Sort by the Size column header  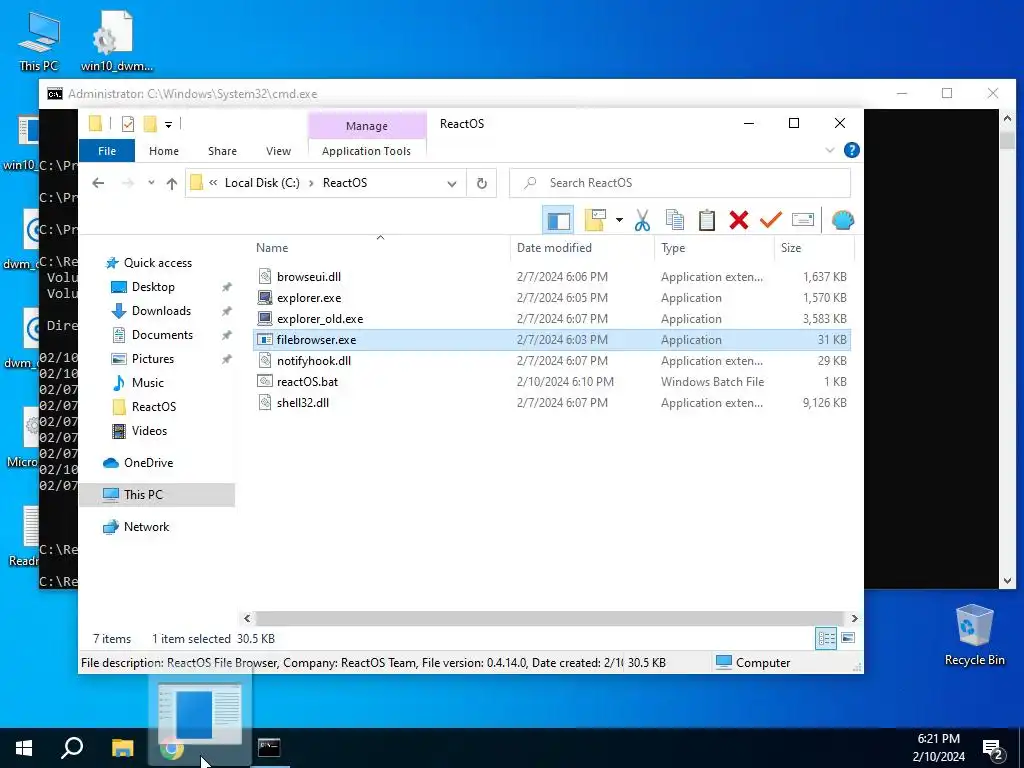point(791,248)
